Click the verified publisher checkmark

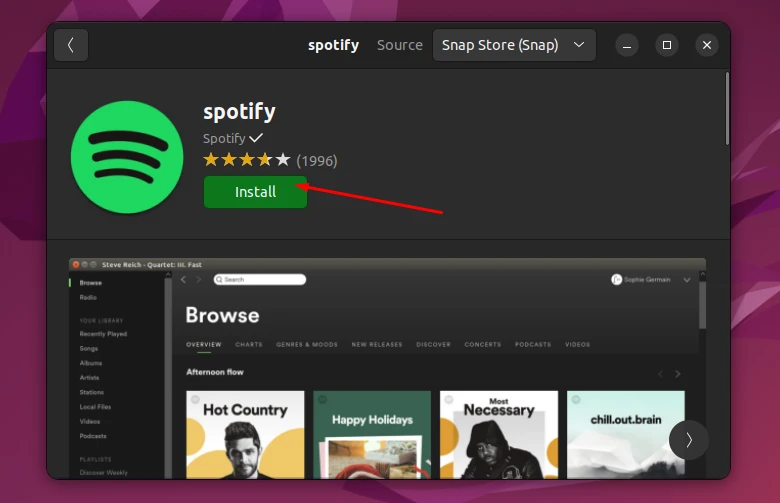256,138
